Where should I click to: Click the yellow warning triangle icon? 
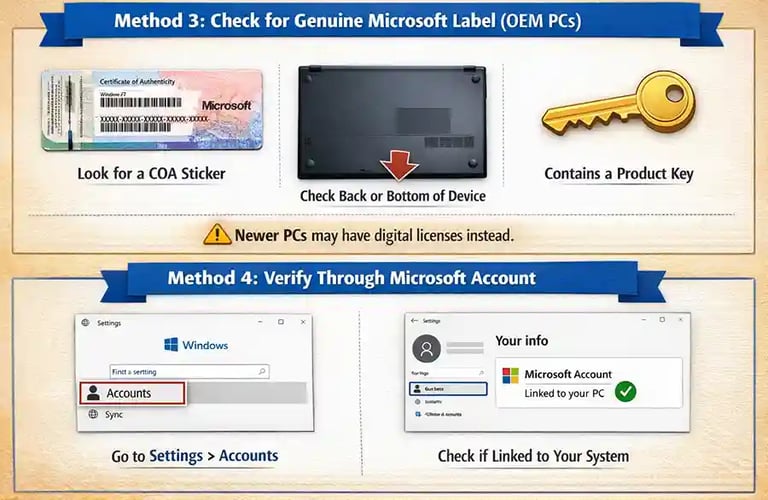tap(217, 235)
